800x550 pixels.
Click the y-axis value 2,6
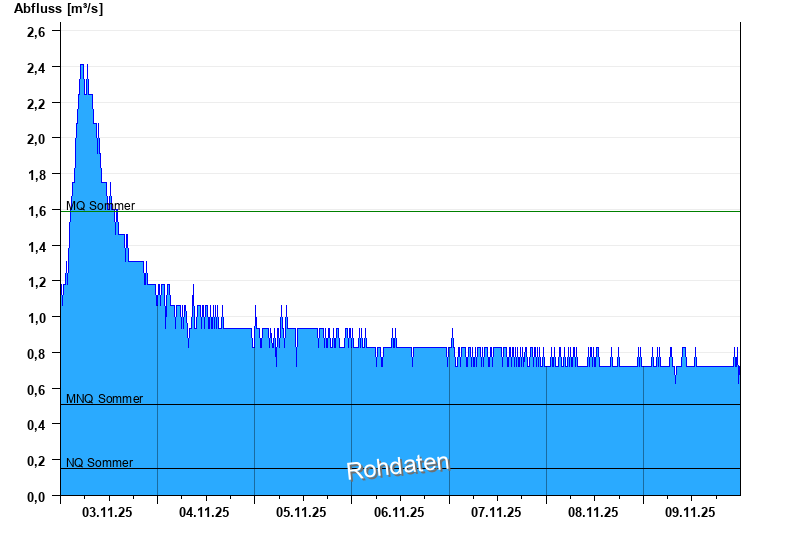(36, 32)
